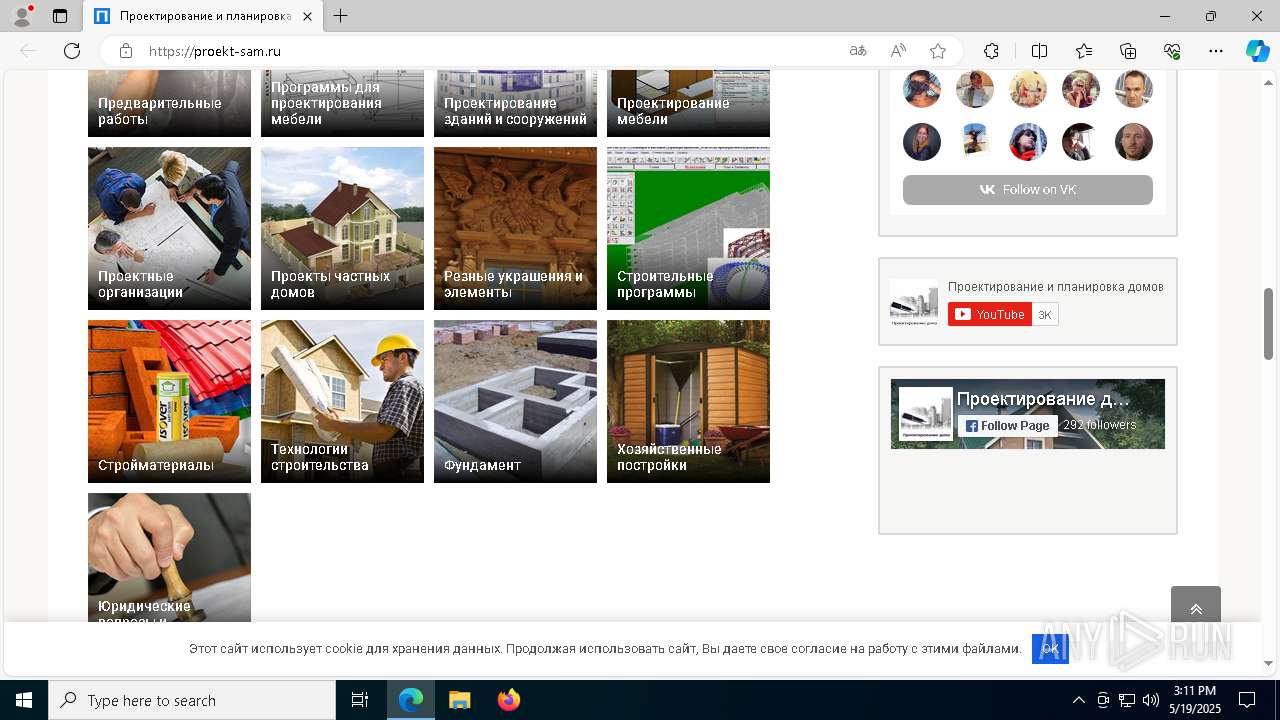This screenshot has width=1280, height=720.
Task: Open the Collections icon
Action: point(1128,51)
